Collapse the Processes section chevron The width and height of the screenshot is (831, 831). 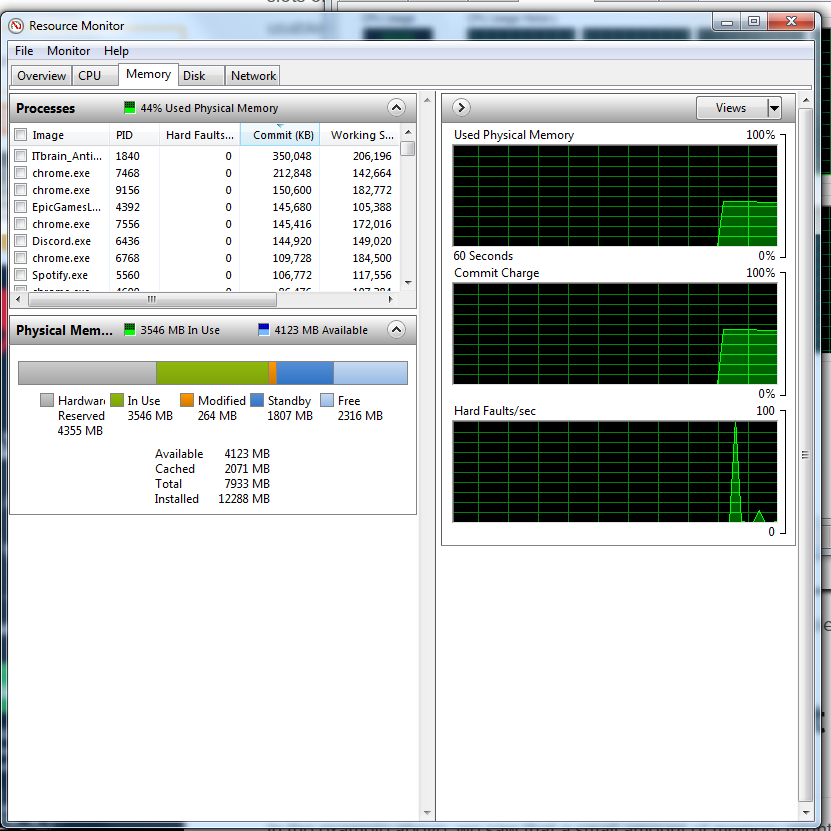[x=396, y=108]
